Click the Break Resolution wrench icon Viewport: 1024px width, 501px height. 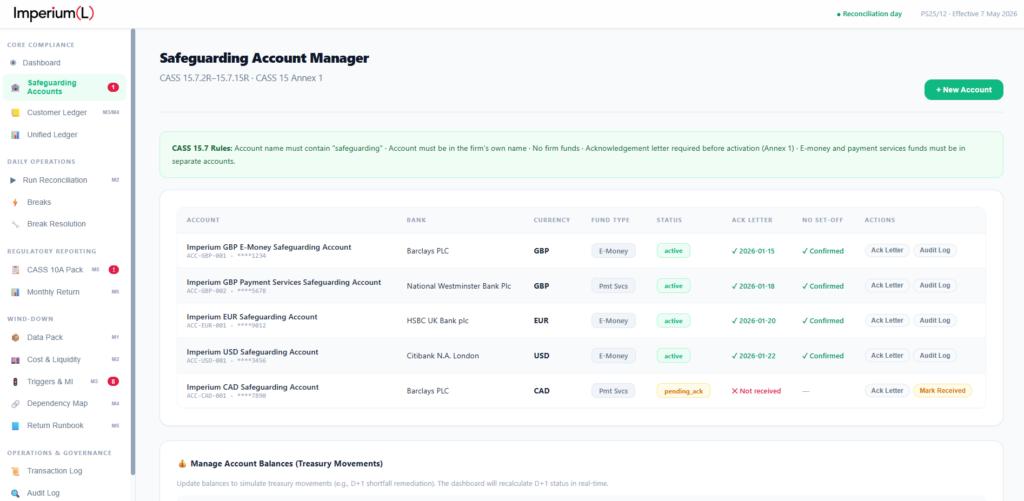click(15, 224)
